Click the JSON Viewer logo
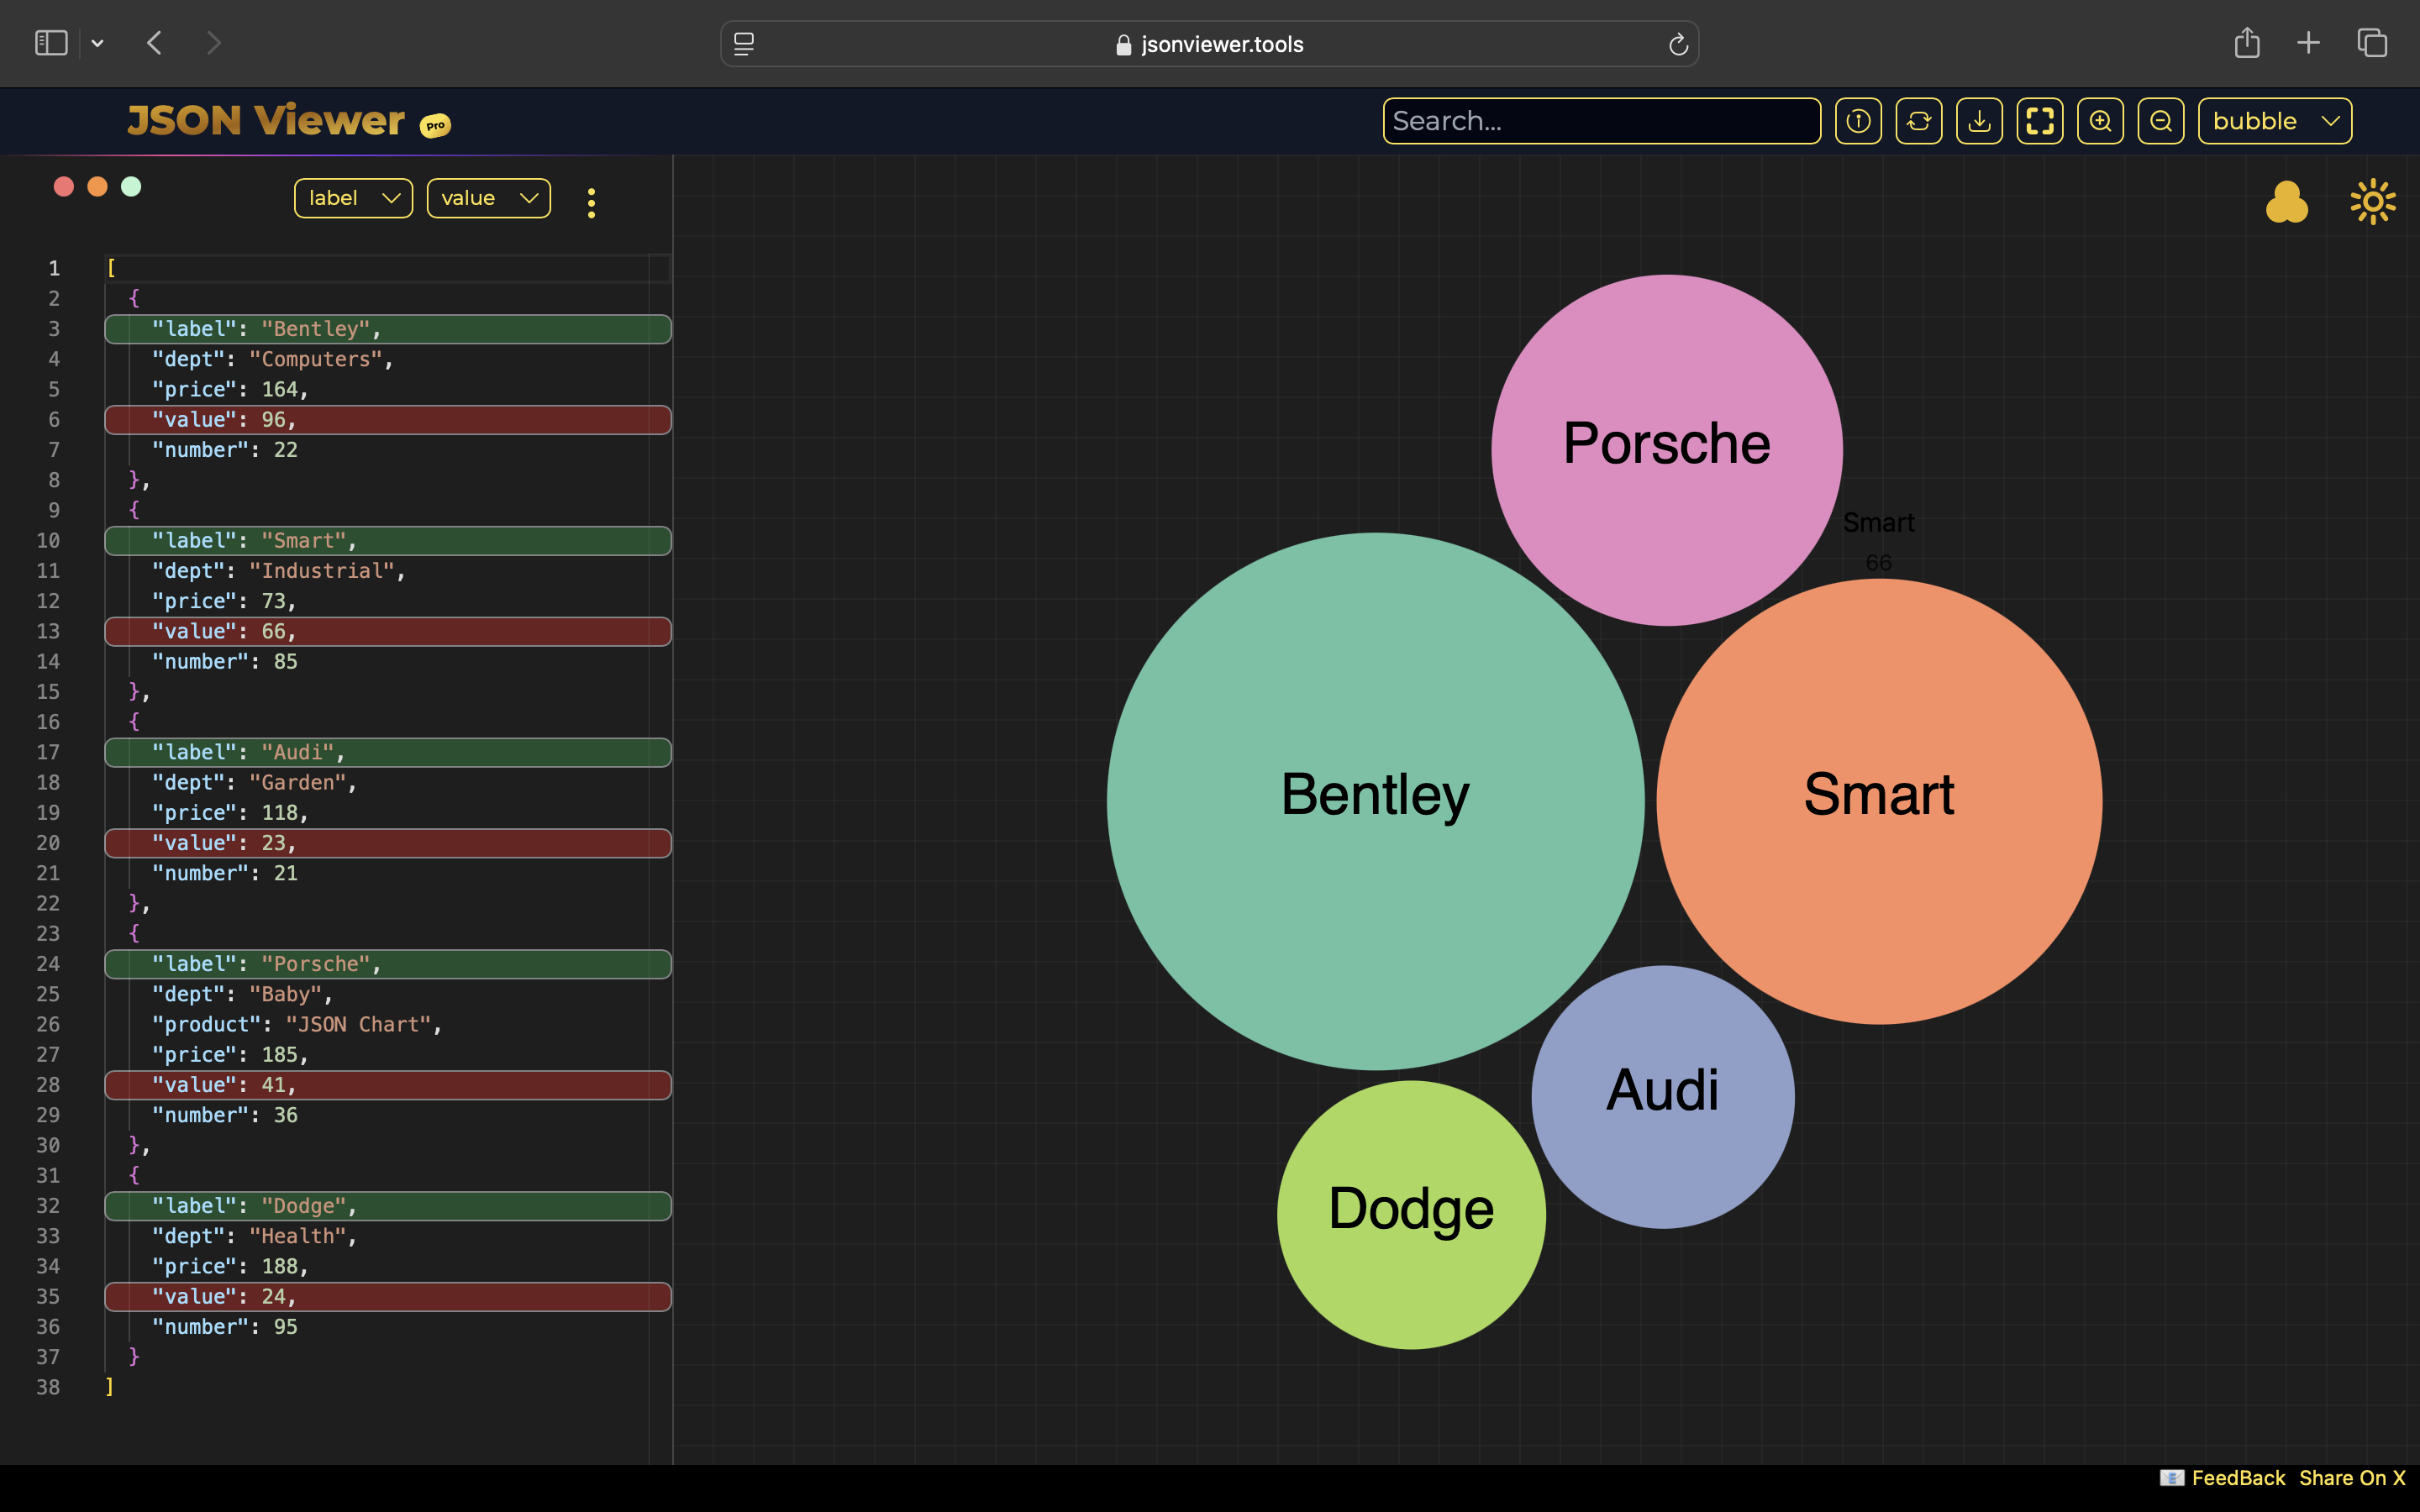Image resolution: width=2420 pixels, height=1512 pixels. 266,121
